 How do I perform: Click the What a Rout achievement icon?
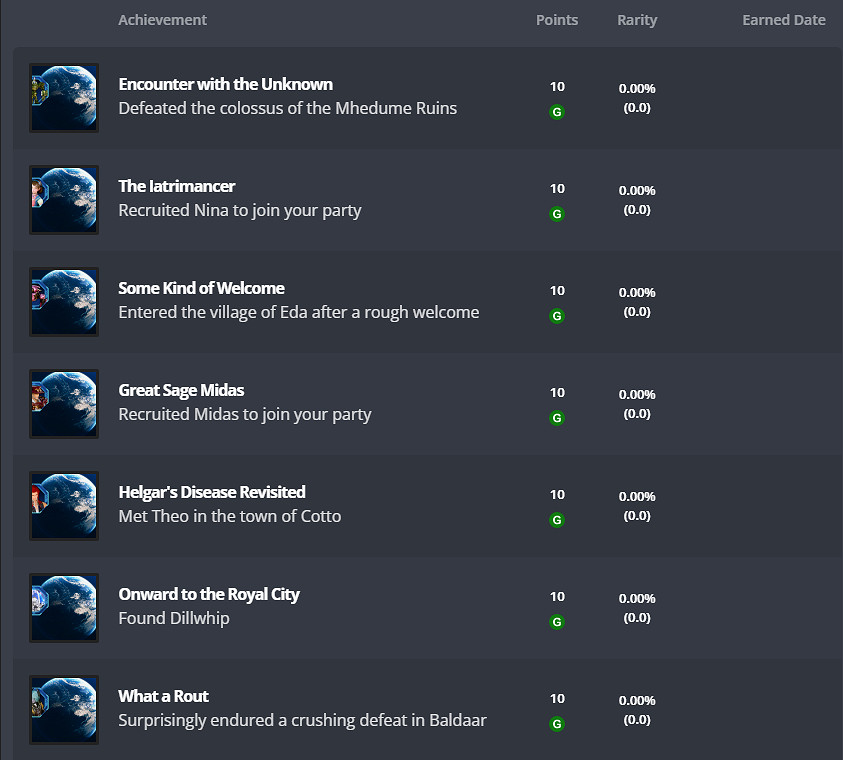[64, 710]
